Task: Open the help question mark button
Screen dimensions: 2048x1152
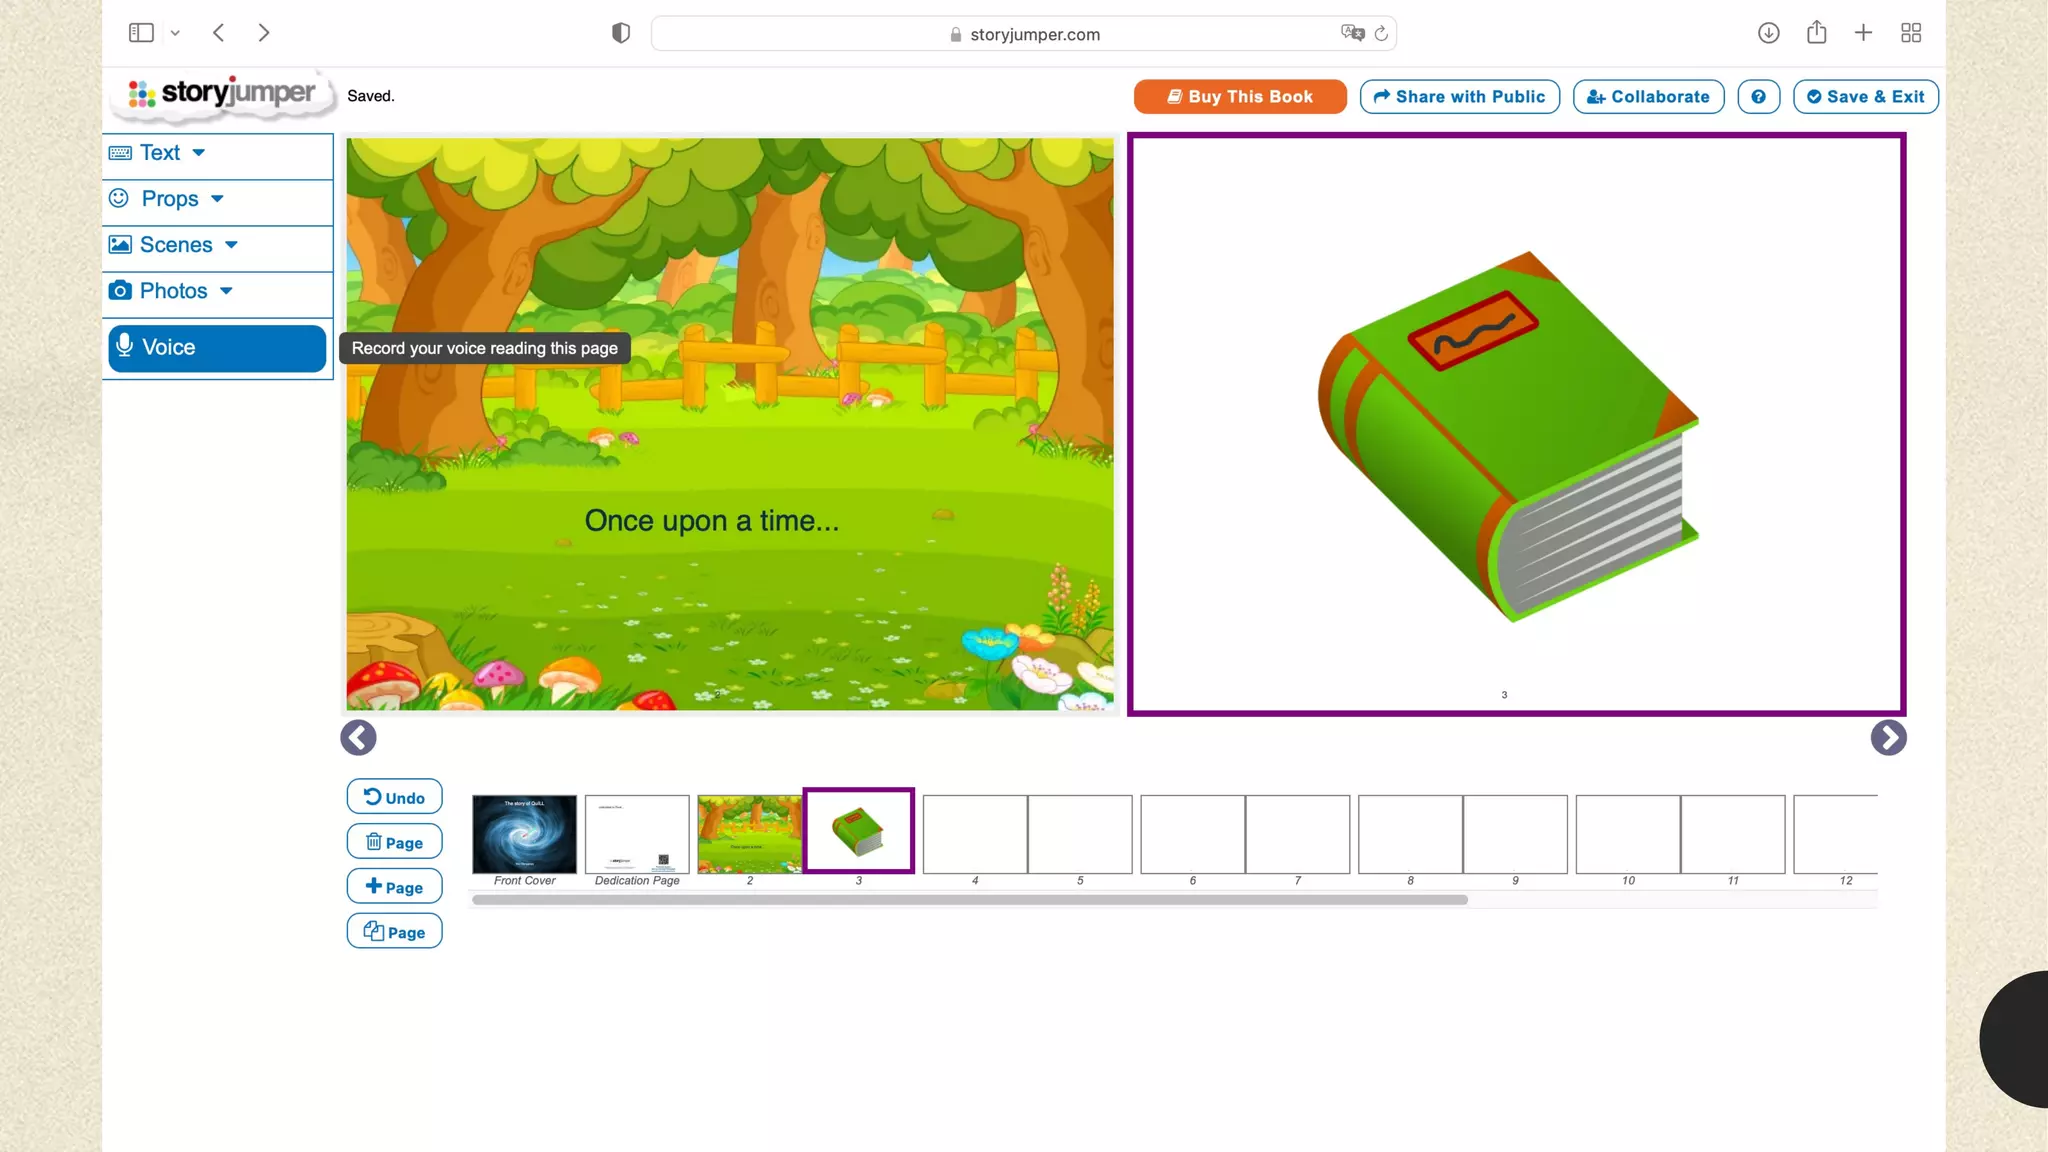Action: [1758, 97]
